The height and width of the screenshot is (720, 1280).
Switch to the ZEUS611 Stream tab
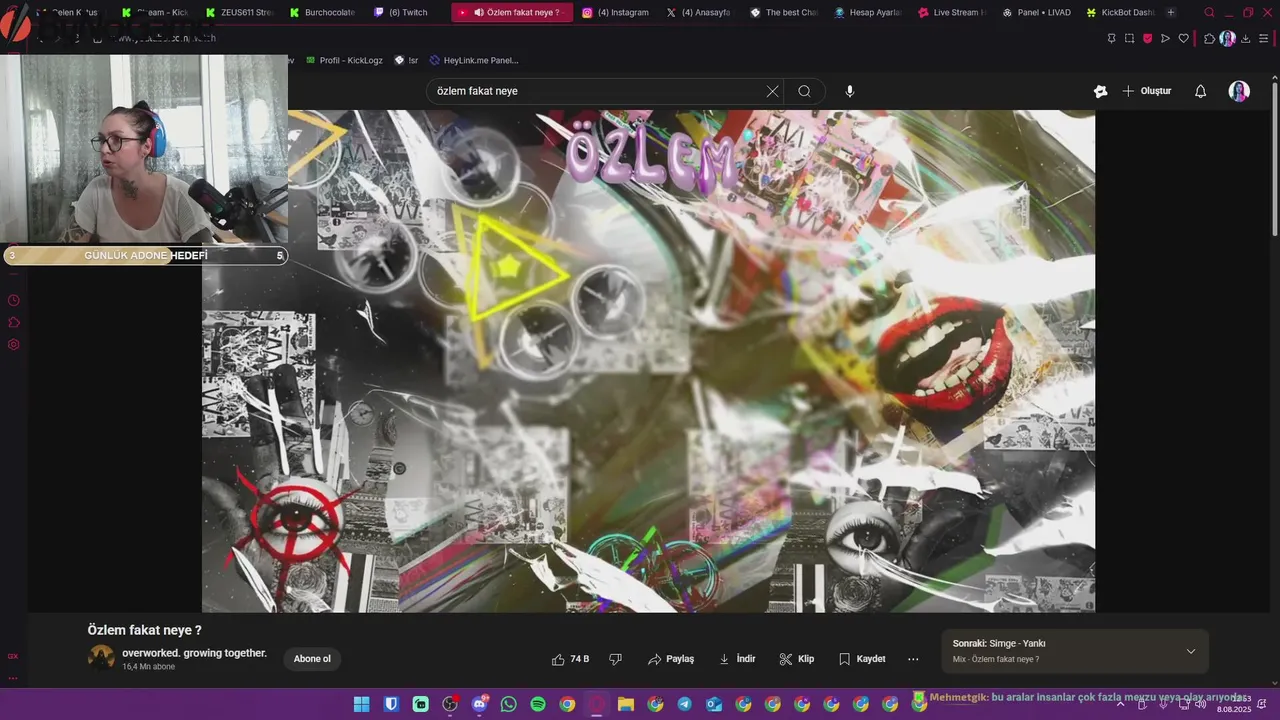(x=239, y=12)
